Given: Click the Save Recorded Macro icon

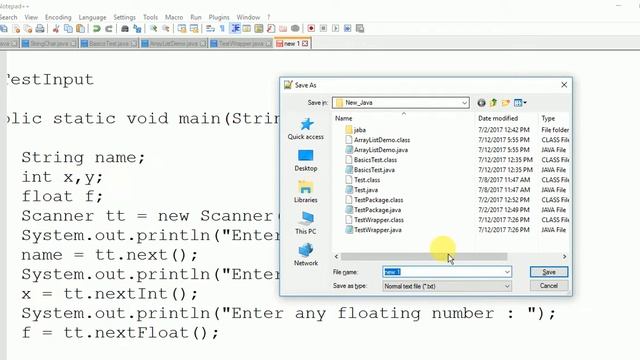Looking at the screenshot, I should [360, 29].
